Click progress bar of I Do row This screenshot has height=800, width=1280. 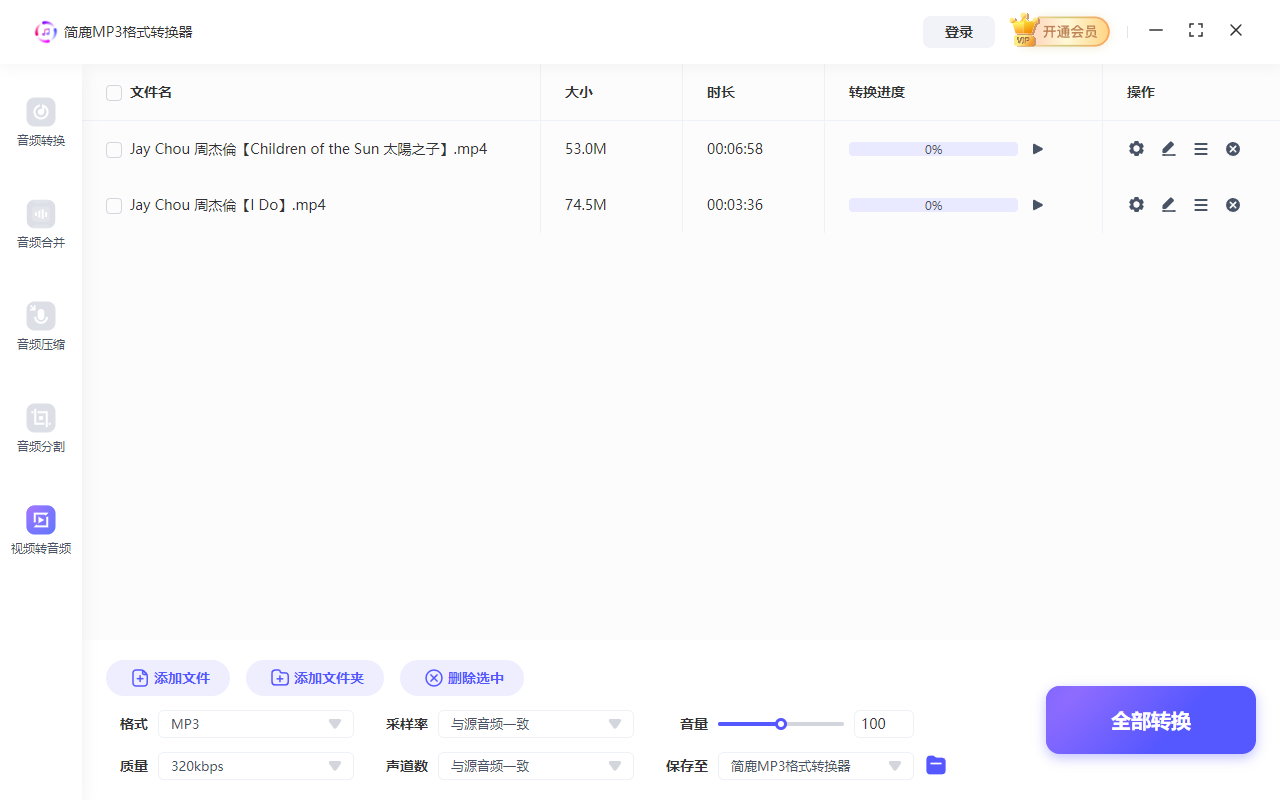coord(933,205)
